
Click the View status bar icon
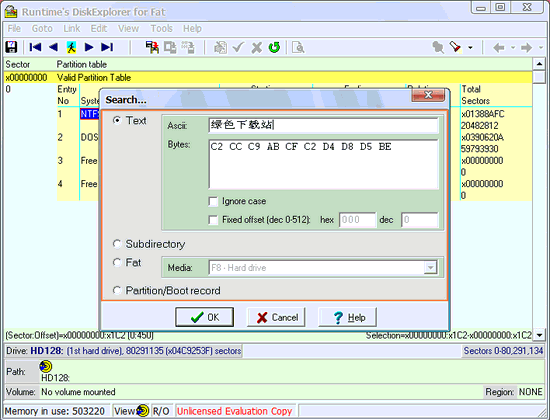143,411
